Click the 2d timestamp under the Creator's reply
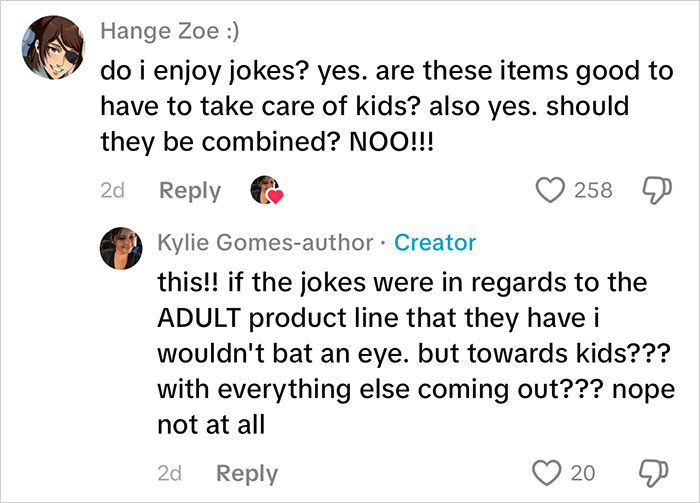The height and width of the screenshot is (503, 700). 169,474
